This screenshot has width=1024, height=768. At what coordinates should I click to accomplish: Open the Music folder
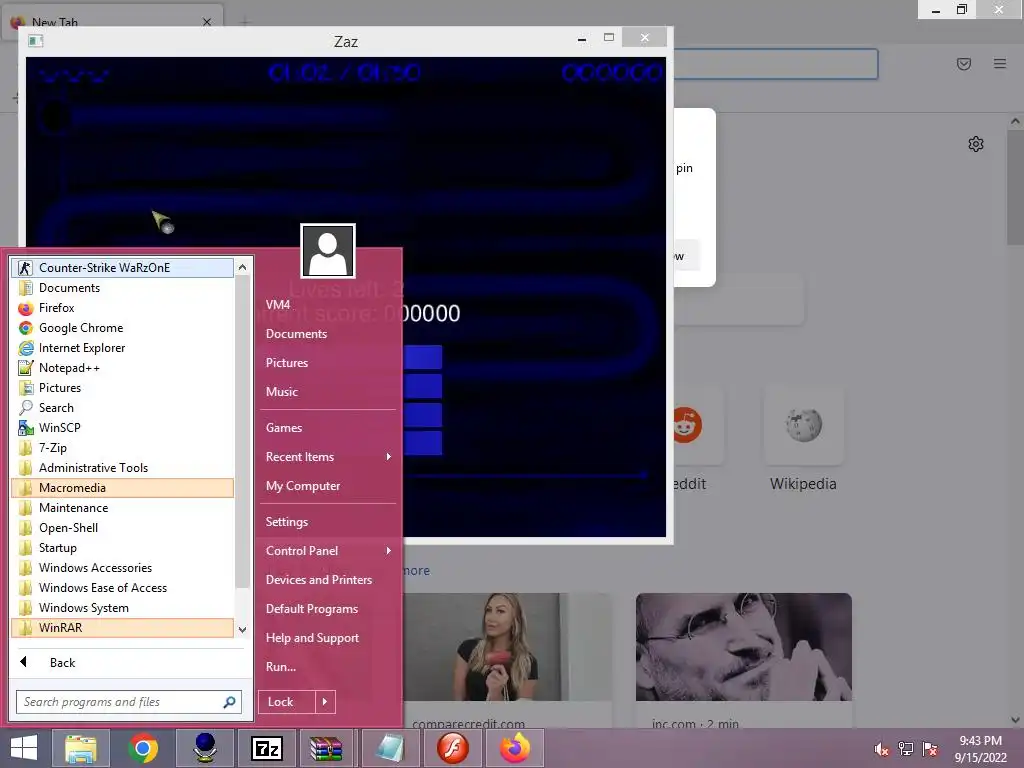328,392
